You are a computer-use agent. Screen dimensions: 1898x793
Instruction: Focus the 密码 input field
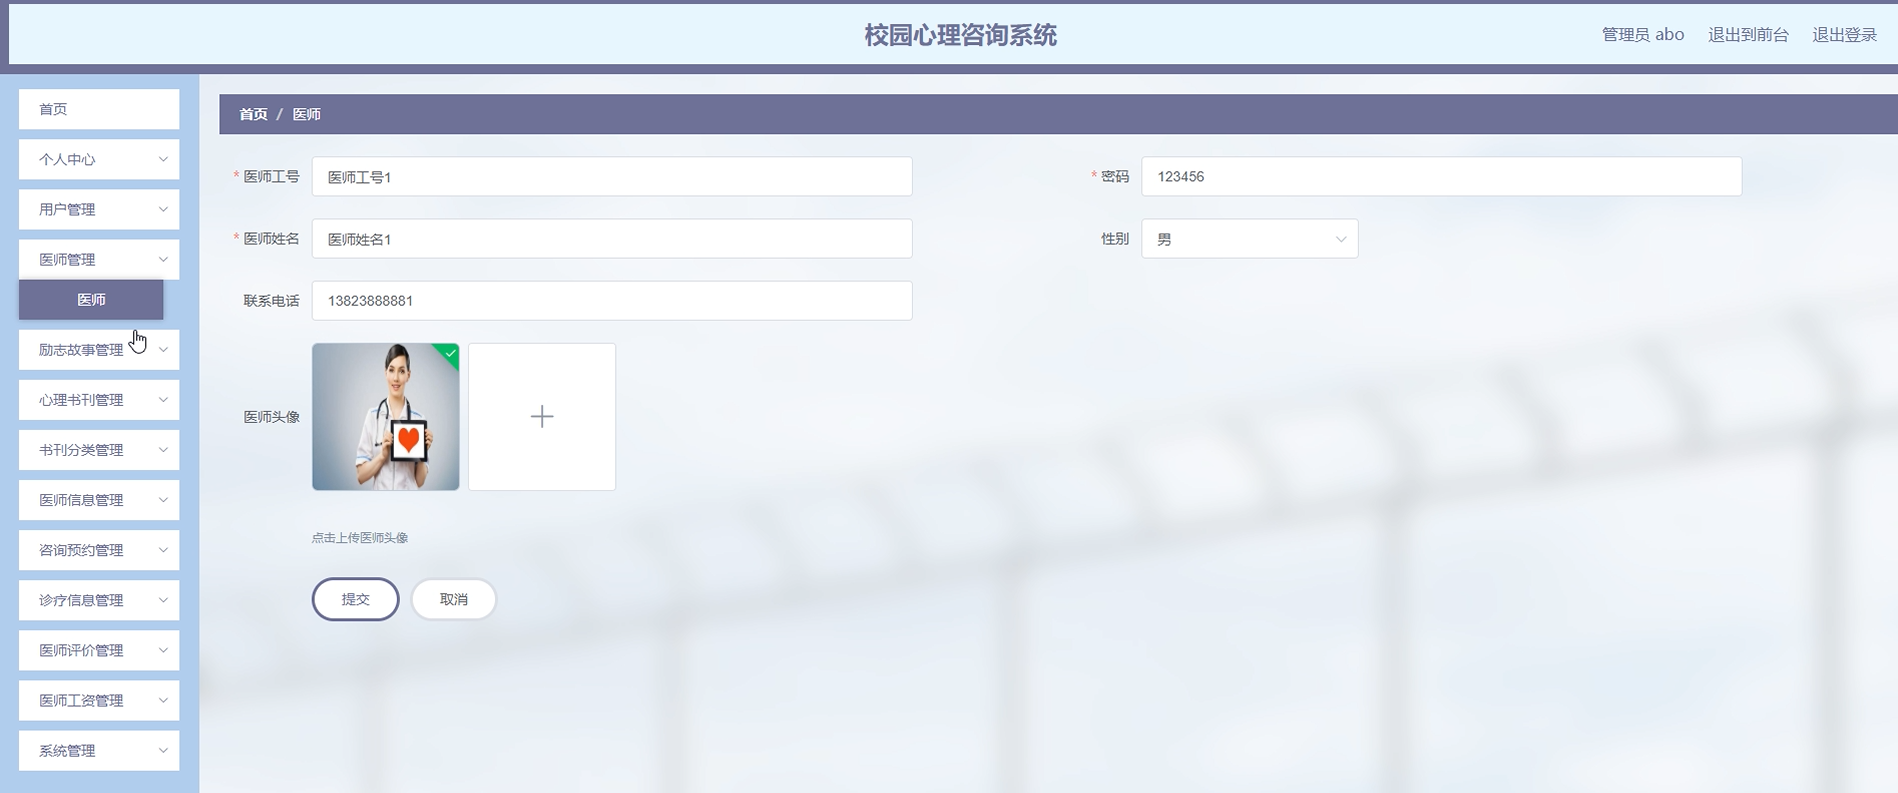click(1442, 176)
